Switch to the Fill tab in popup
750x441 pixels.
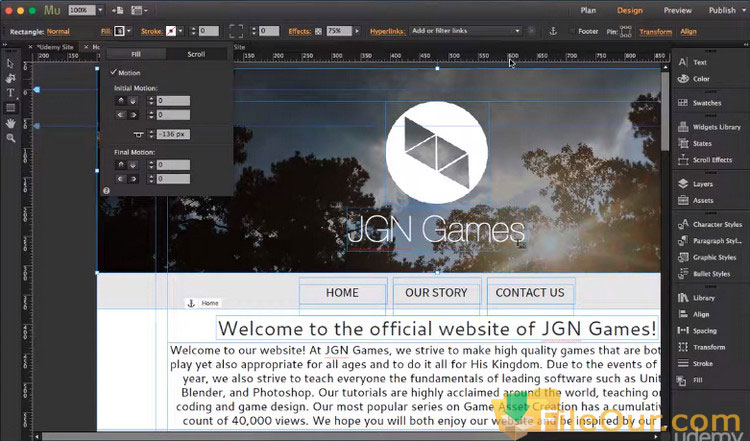tap(136, 54)
